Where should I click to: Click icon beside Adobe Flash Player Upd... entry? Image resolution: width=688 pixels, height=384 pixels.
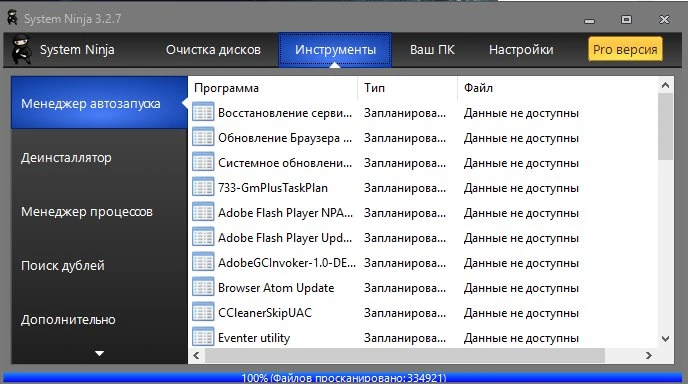pos(203,238)
